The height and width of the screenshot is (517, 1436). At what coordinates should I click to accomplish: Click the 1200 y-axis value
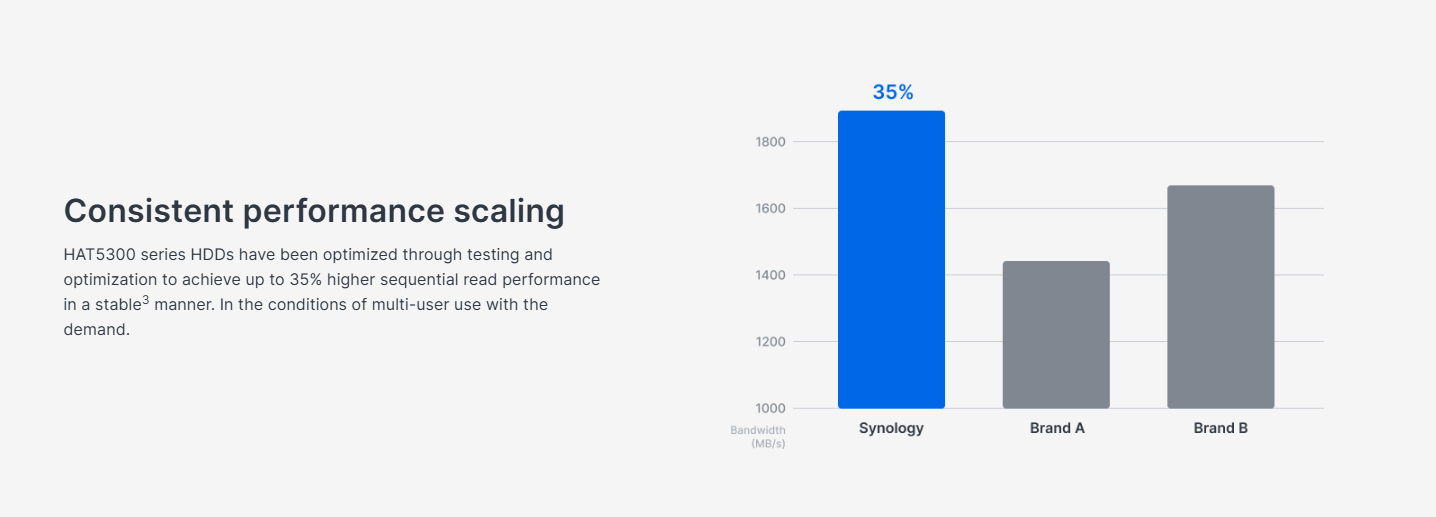(x=770, y=342)
